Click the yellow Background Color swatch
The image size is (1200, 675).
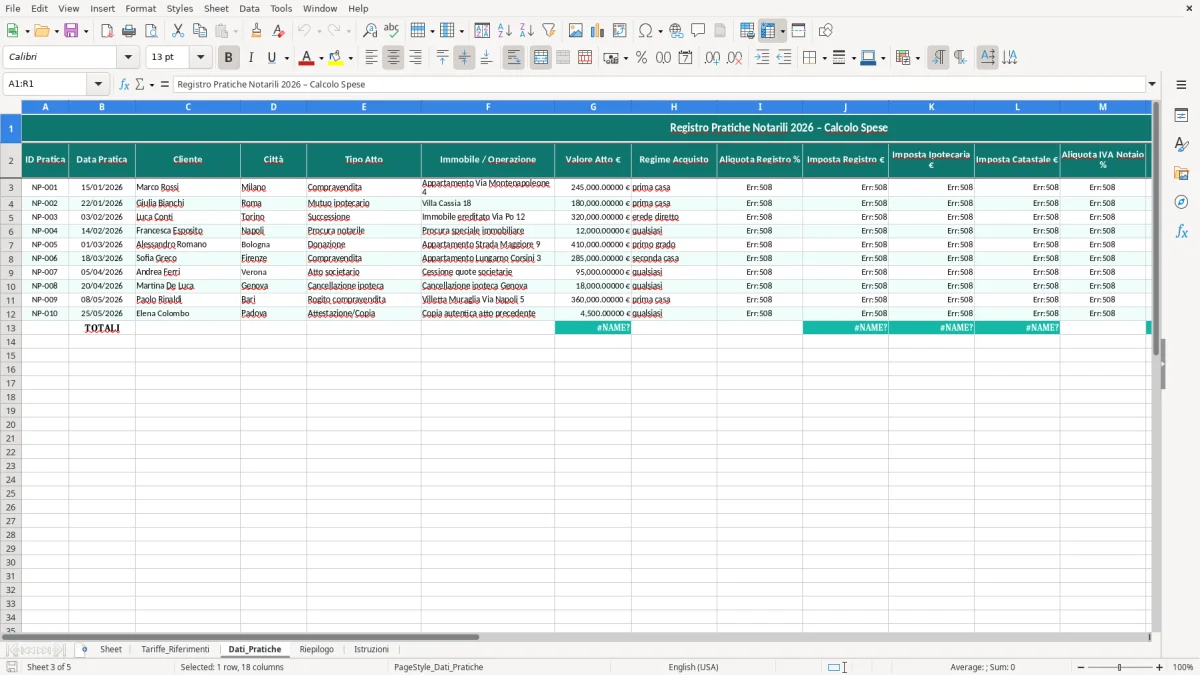pyautogui.click(x=337, y=58)
